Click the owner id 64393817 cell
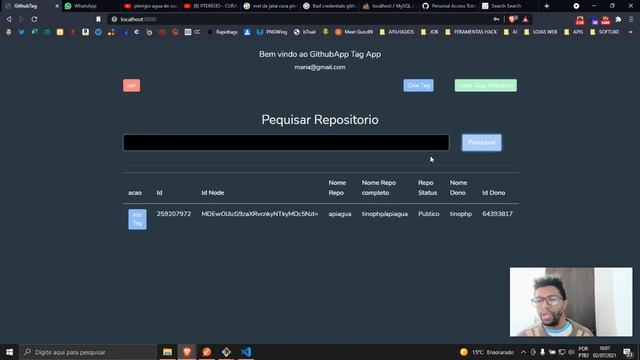This screenshot has width=640, height=360. [x=497, y=214]
